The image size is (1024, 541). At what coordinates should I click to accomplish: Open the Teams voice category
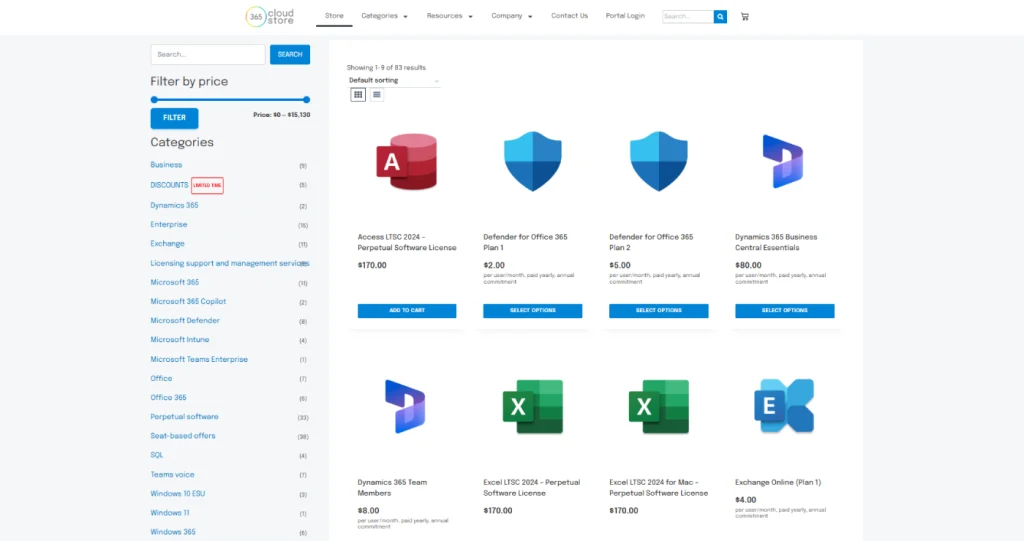click(x=172, y=475)
